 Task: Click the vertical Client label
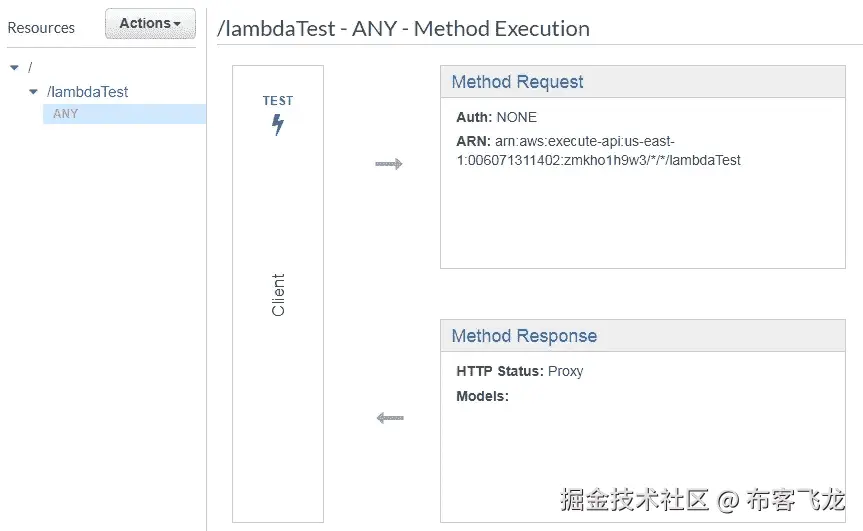(278, 295)
